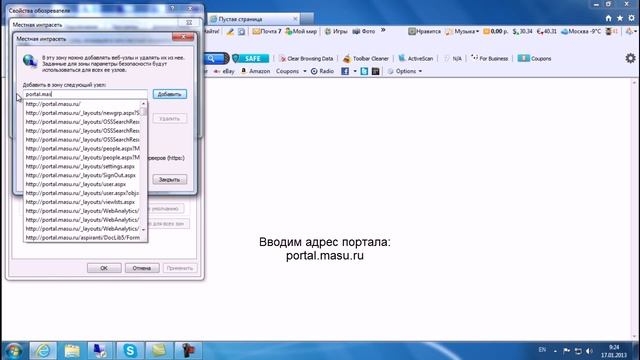The height and width of the screenshot is (360, 640).
Task: Click the euro exchange rate indicator
Action: tap(547, 31)
